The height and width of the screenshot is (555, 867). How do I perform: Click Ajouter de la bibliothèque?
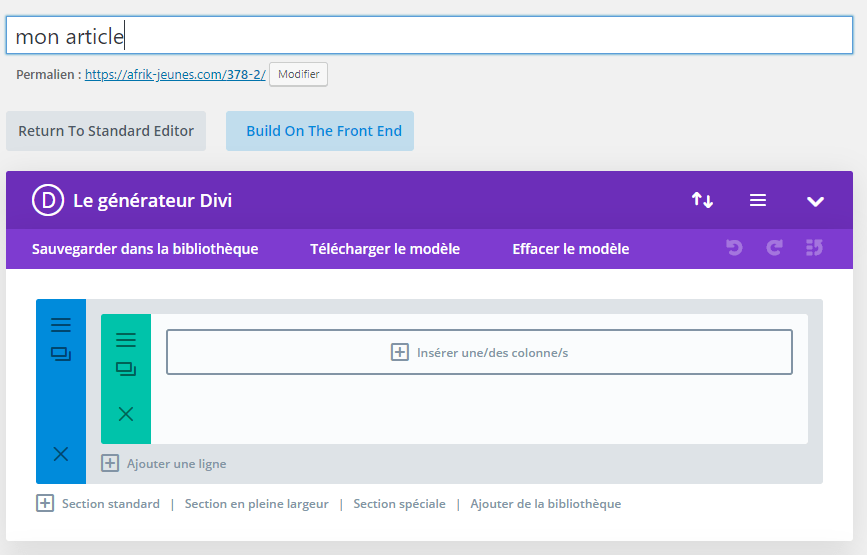coord(546,504)
